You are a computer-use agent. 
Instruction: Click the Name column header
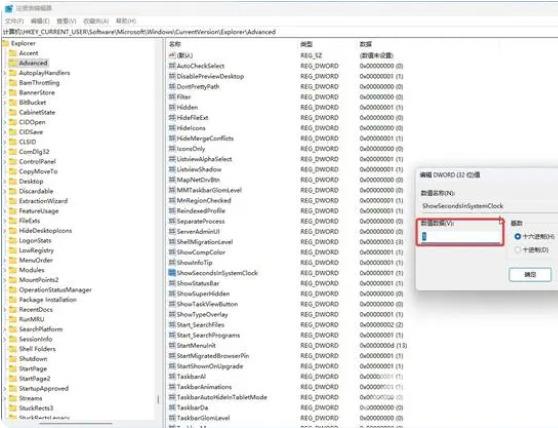175,44
